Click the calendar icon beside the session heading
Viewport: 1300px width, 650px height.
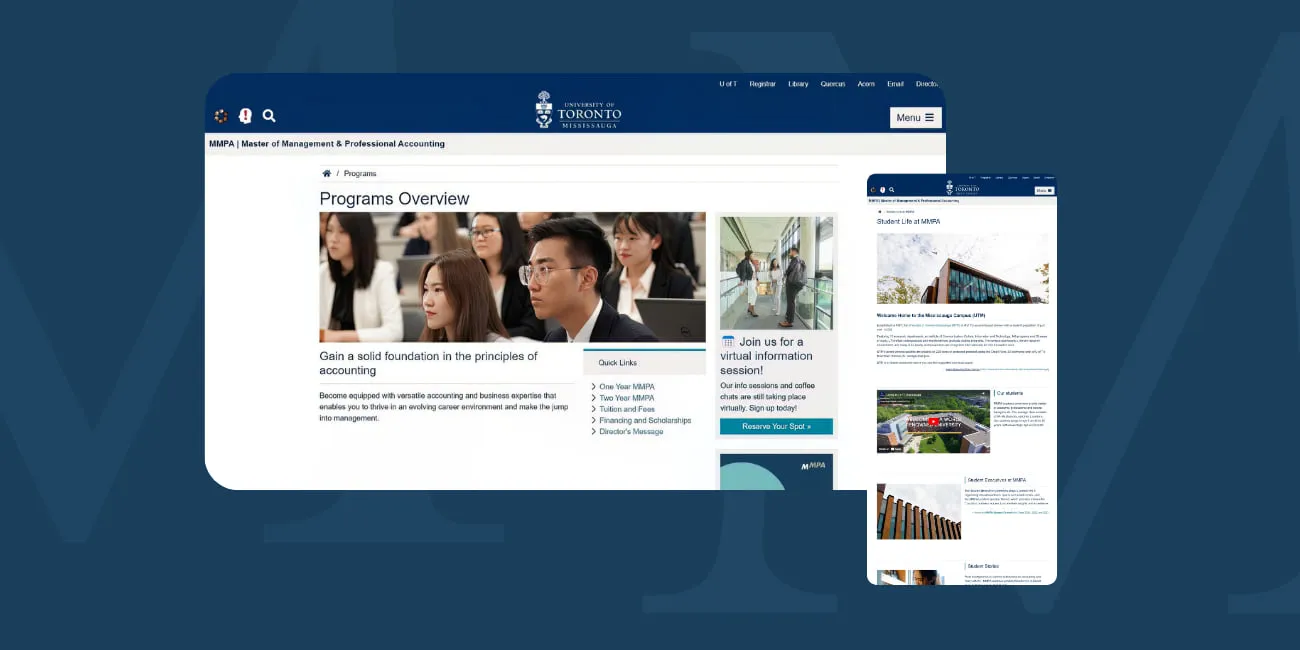tap(727, 340)
